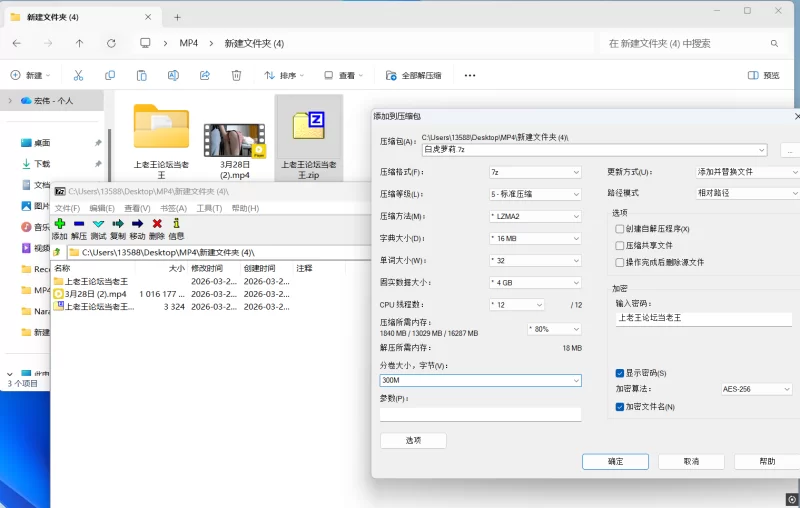This screenshot has height=508, width=800.
Task: Toggle the encrypt file names checkbox
Action: (620, 407)
